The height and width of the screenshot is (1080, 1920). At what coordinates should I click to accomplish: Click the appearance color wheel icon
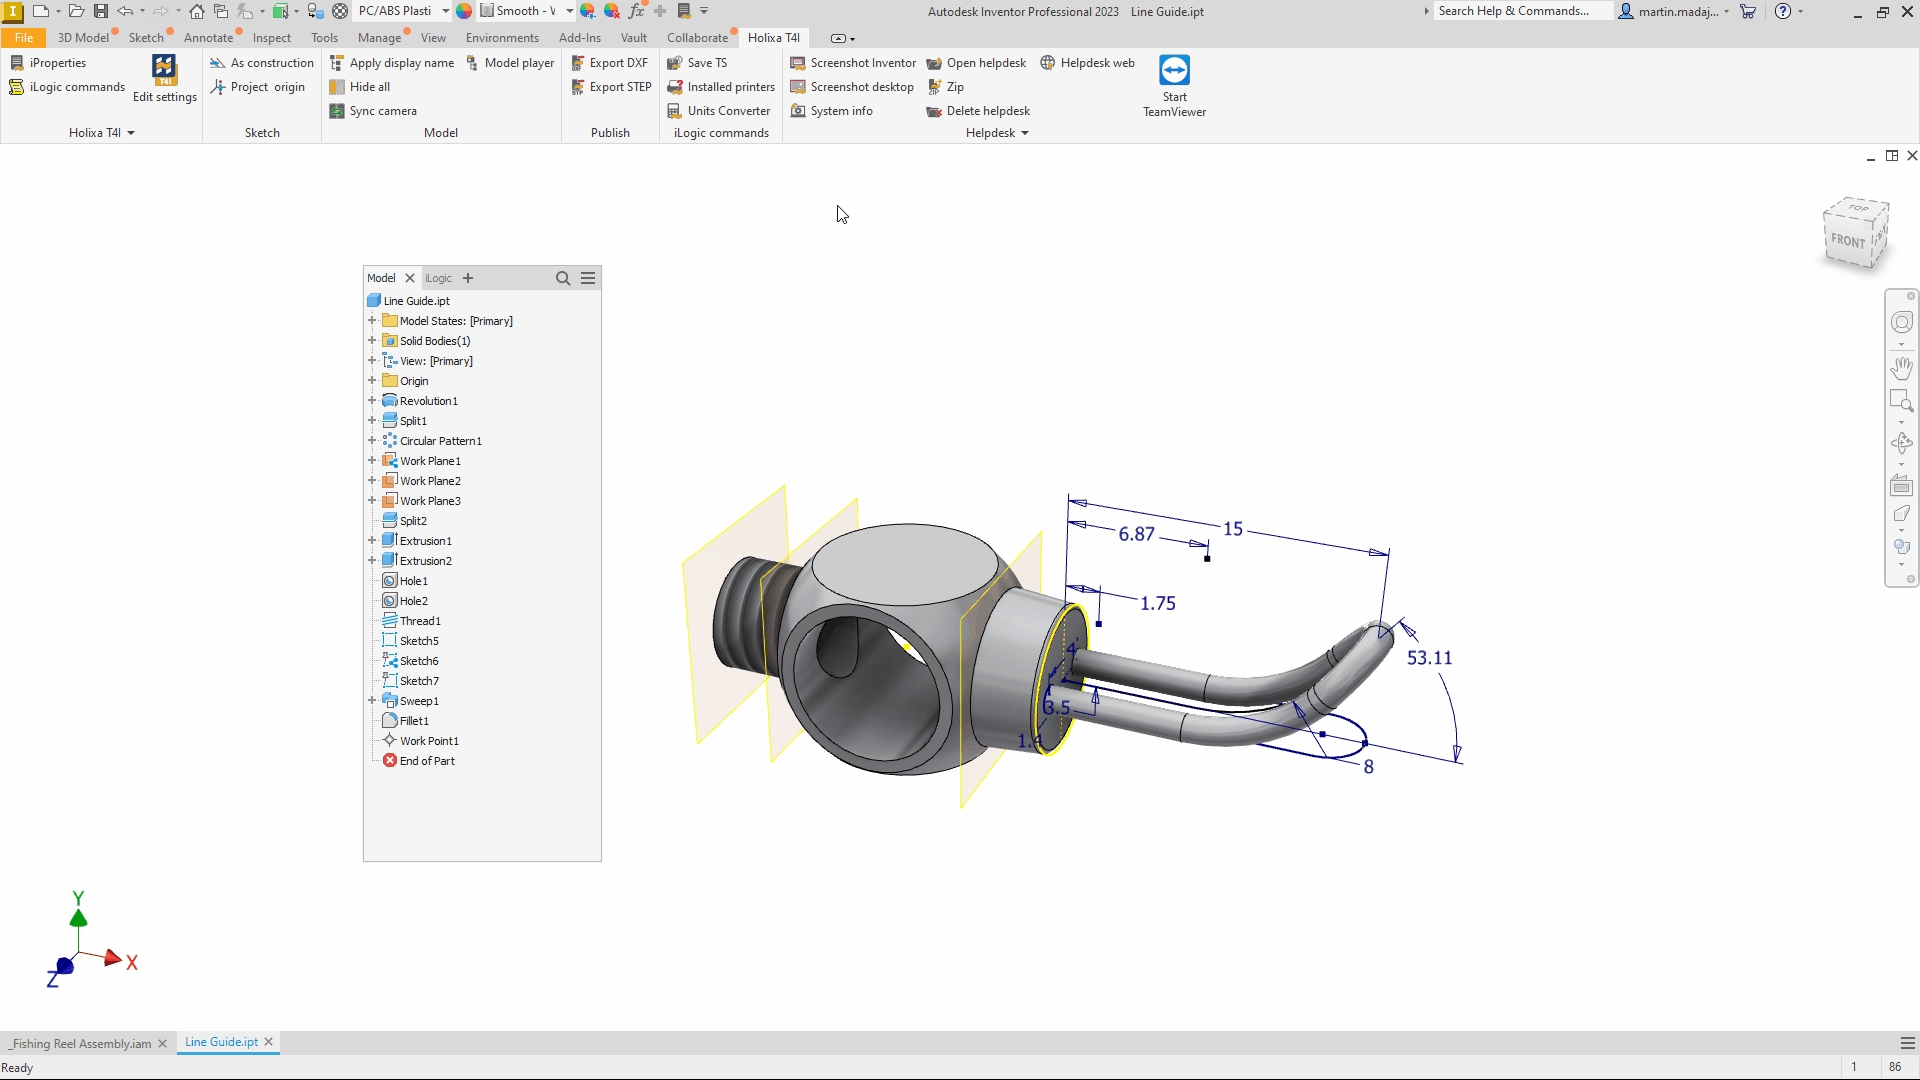[464, 11]
